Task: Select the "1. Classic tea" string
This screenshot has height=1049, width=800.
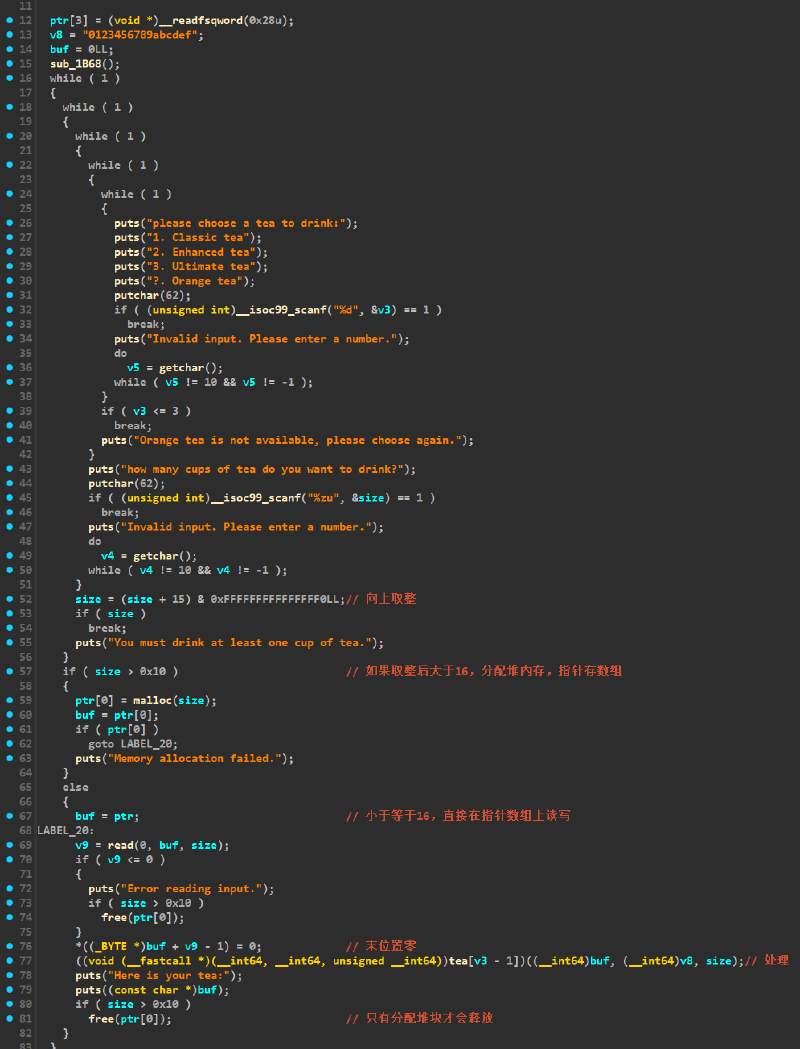Action: coord(195,237)
